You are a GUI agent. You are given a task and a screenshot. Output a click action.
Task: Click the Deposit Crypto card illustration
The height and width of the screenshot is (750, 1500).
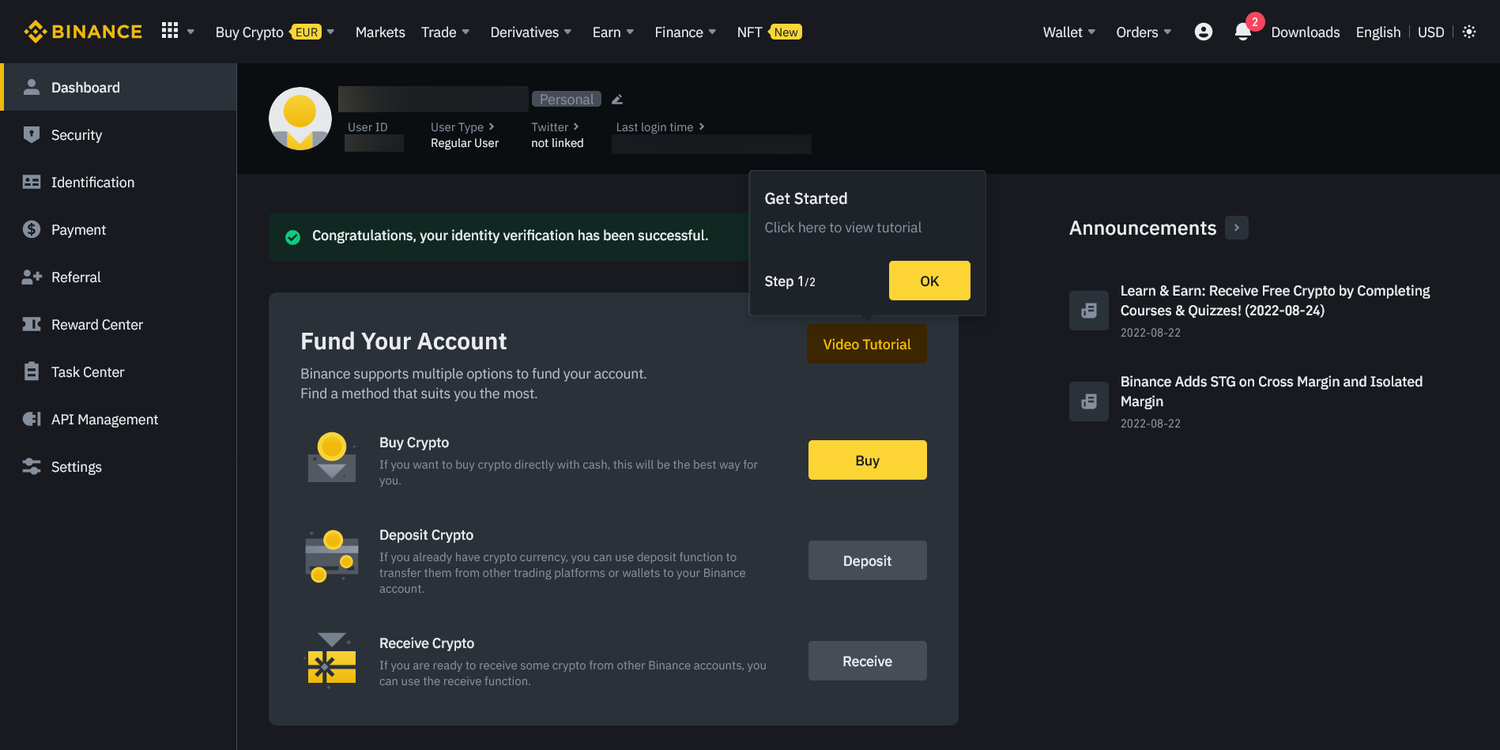tap(332, 556)
